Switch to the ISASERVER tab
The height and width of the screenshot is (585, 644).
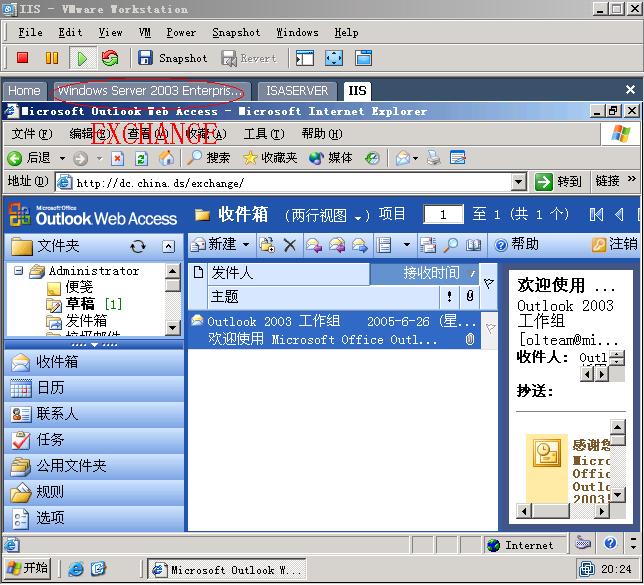[297, 90]
